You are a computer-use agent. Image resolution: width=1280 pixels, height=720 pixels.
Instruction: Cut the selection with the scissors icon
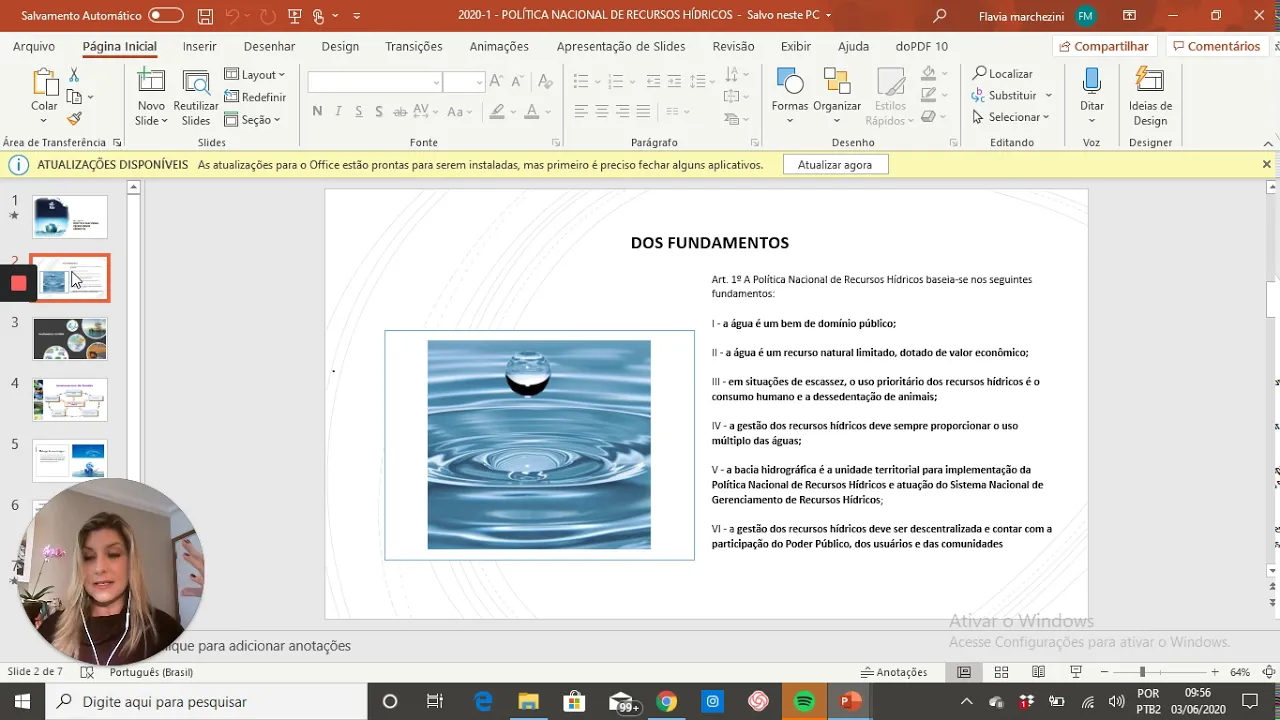tap(74, 75)
